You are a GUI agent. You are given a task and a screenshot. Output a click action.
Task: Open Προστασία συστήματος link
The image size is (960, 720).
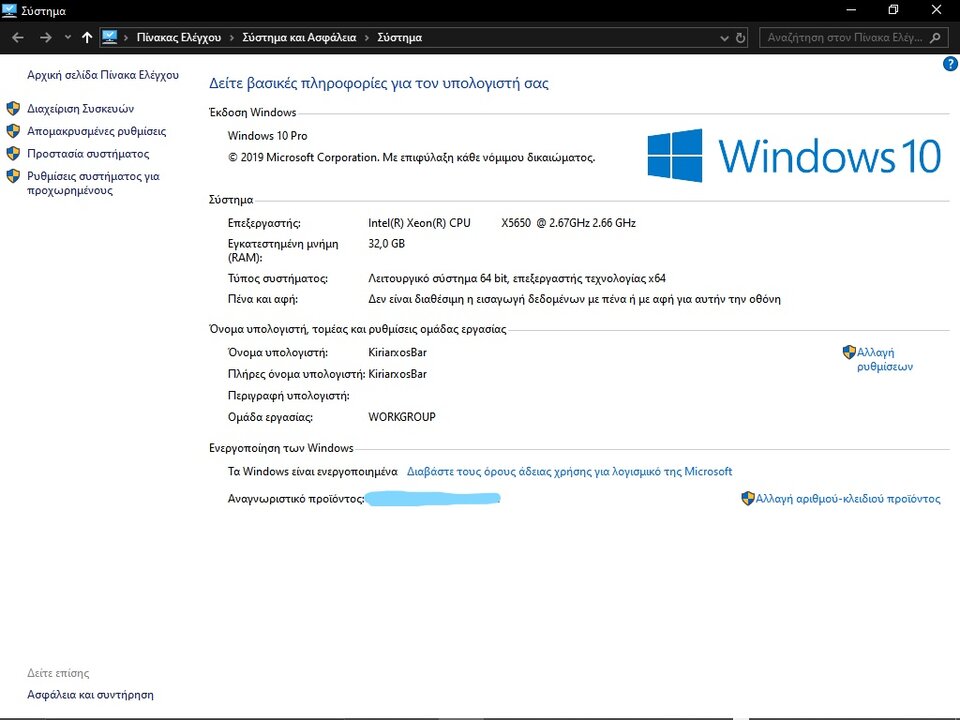pyautogui.click(x=88, y=154)
